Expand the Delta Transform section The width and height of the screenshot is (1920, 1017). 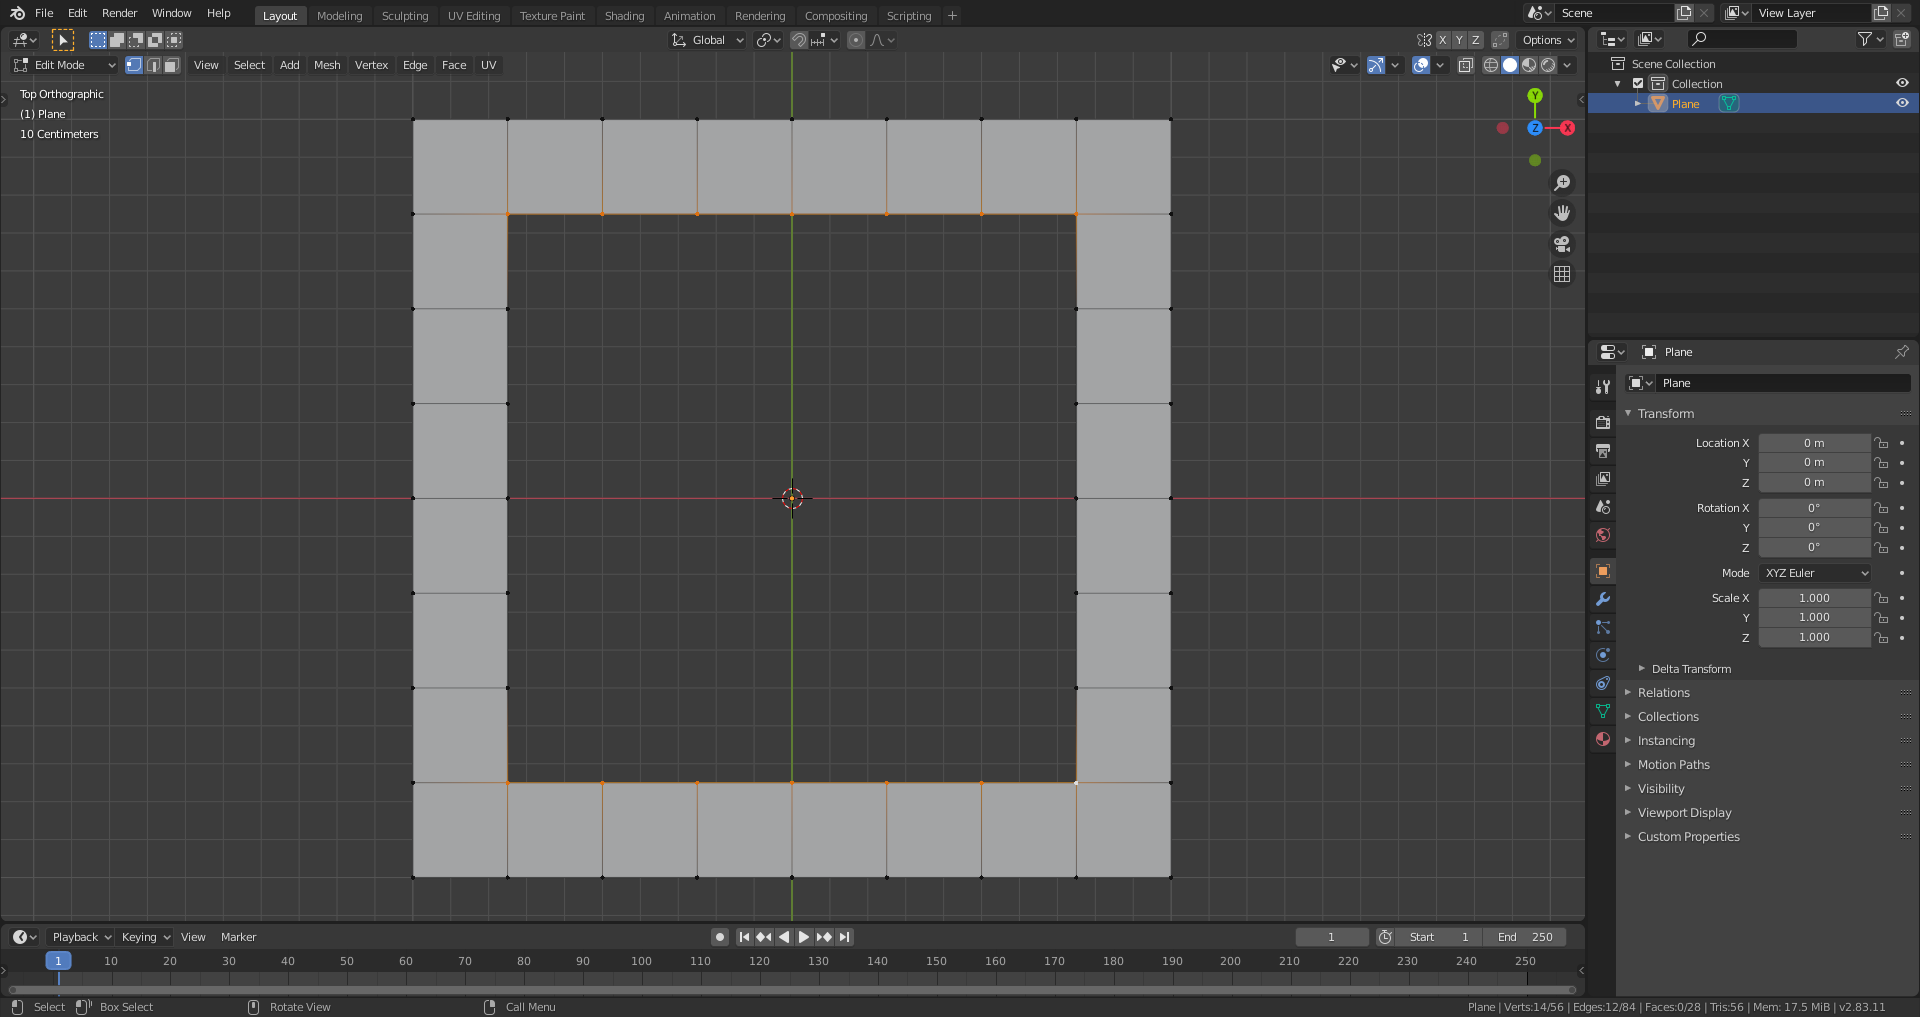pos(1690,669)
